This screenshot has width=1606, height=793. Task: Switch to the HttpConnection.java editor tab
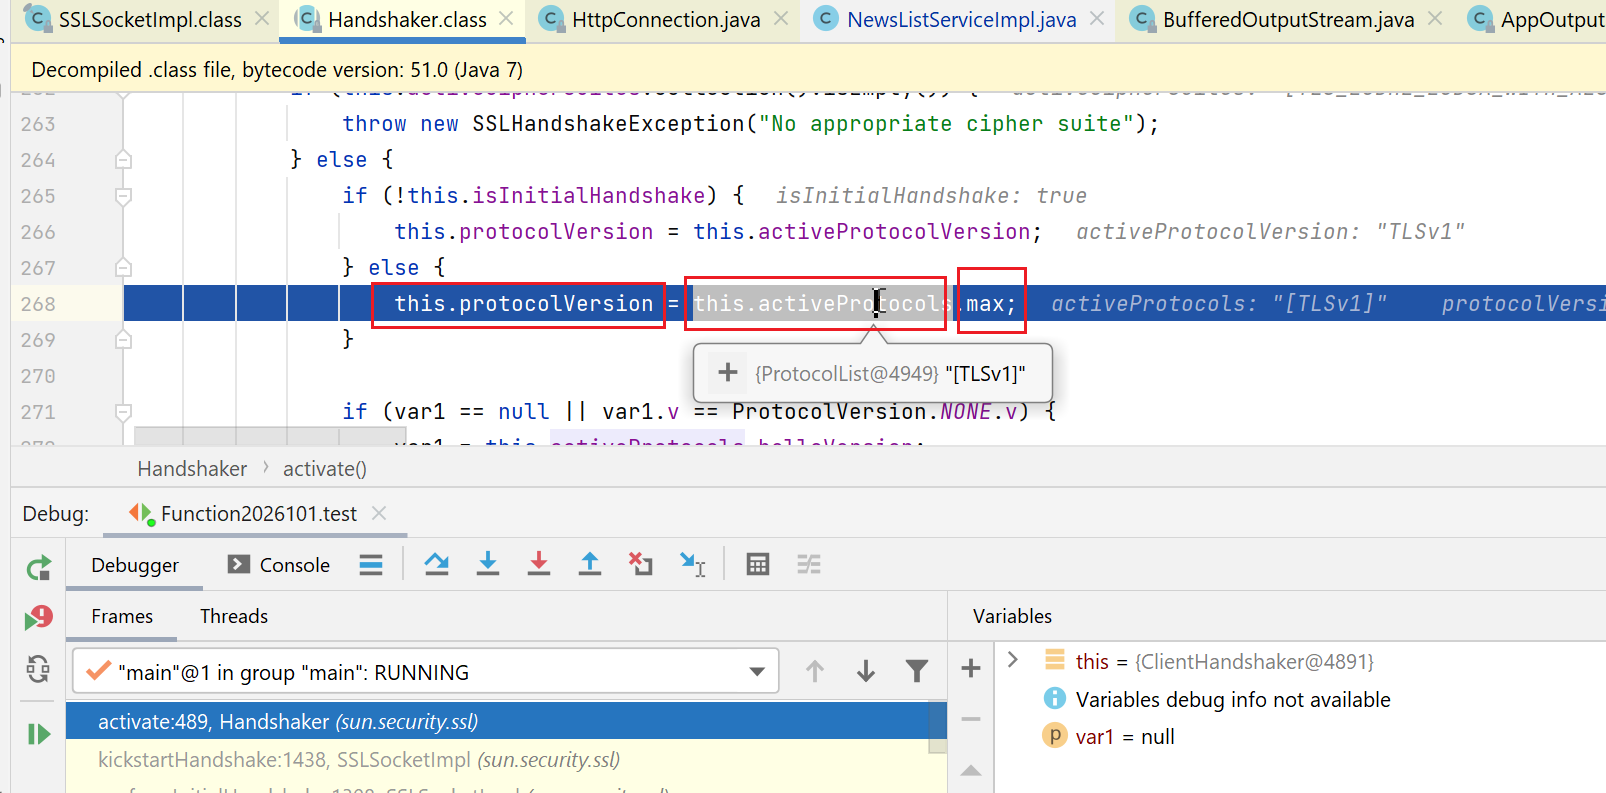(x=665, y=20)
